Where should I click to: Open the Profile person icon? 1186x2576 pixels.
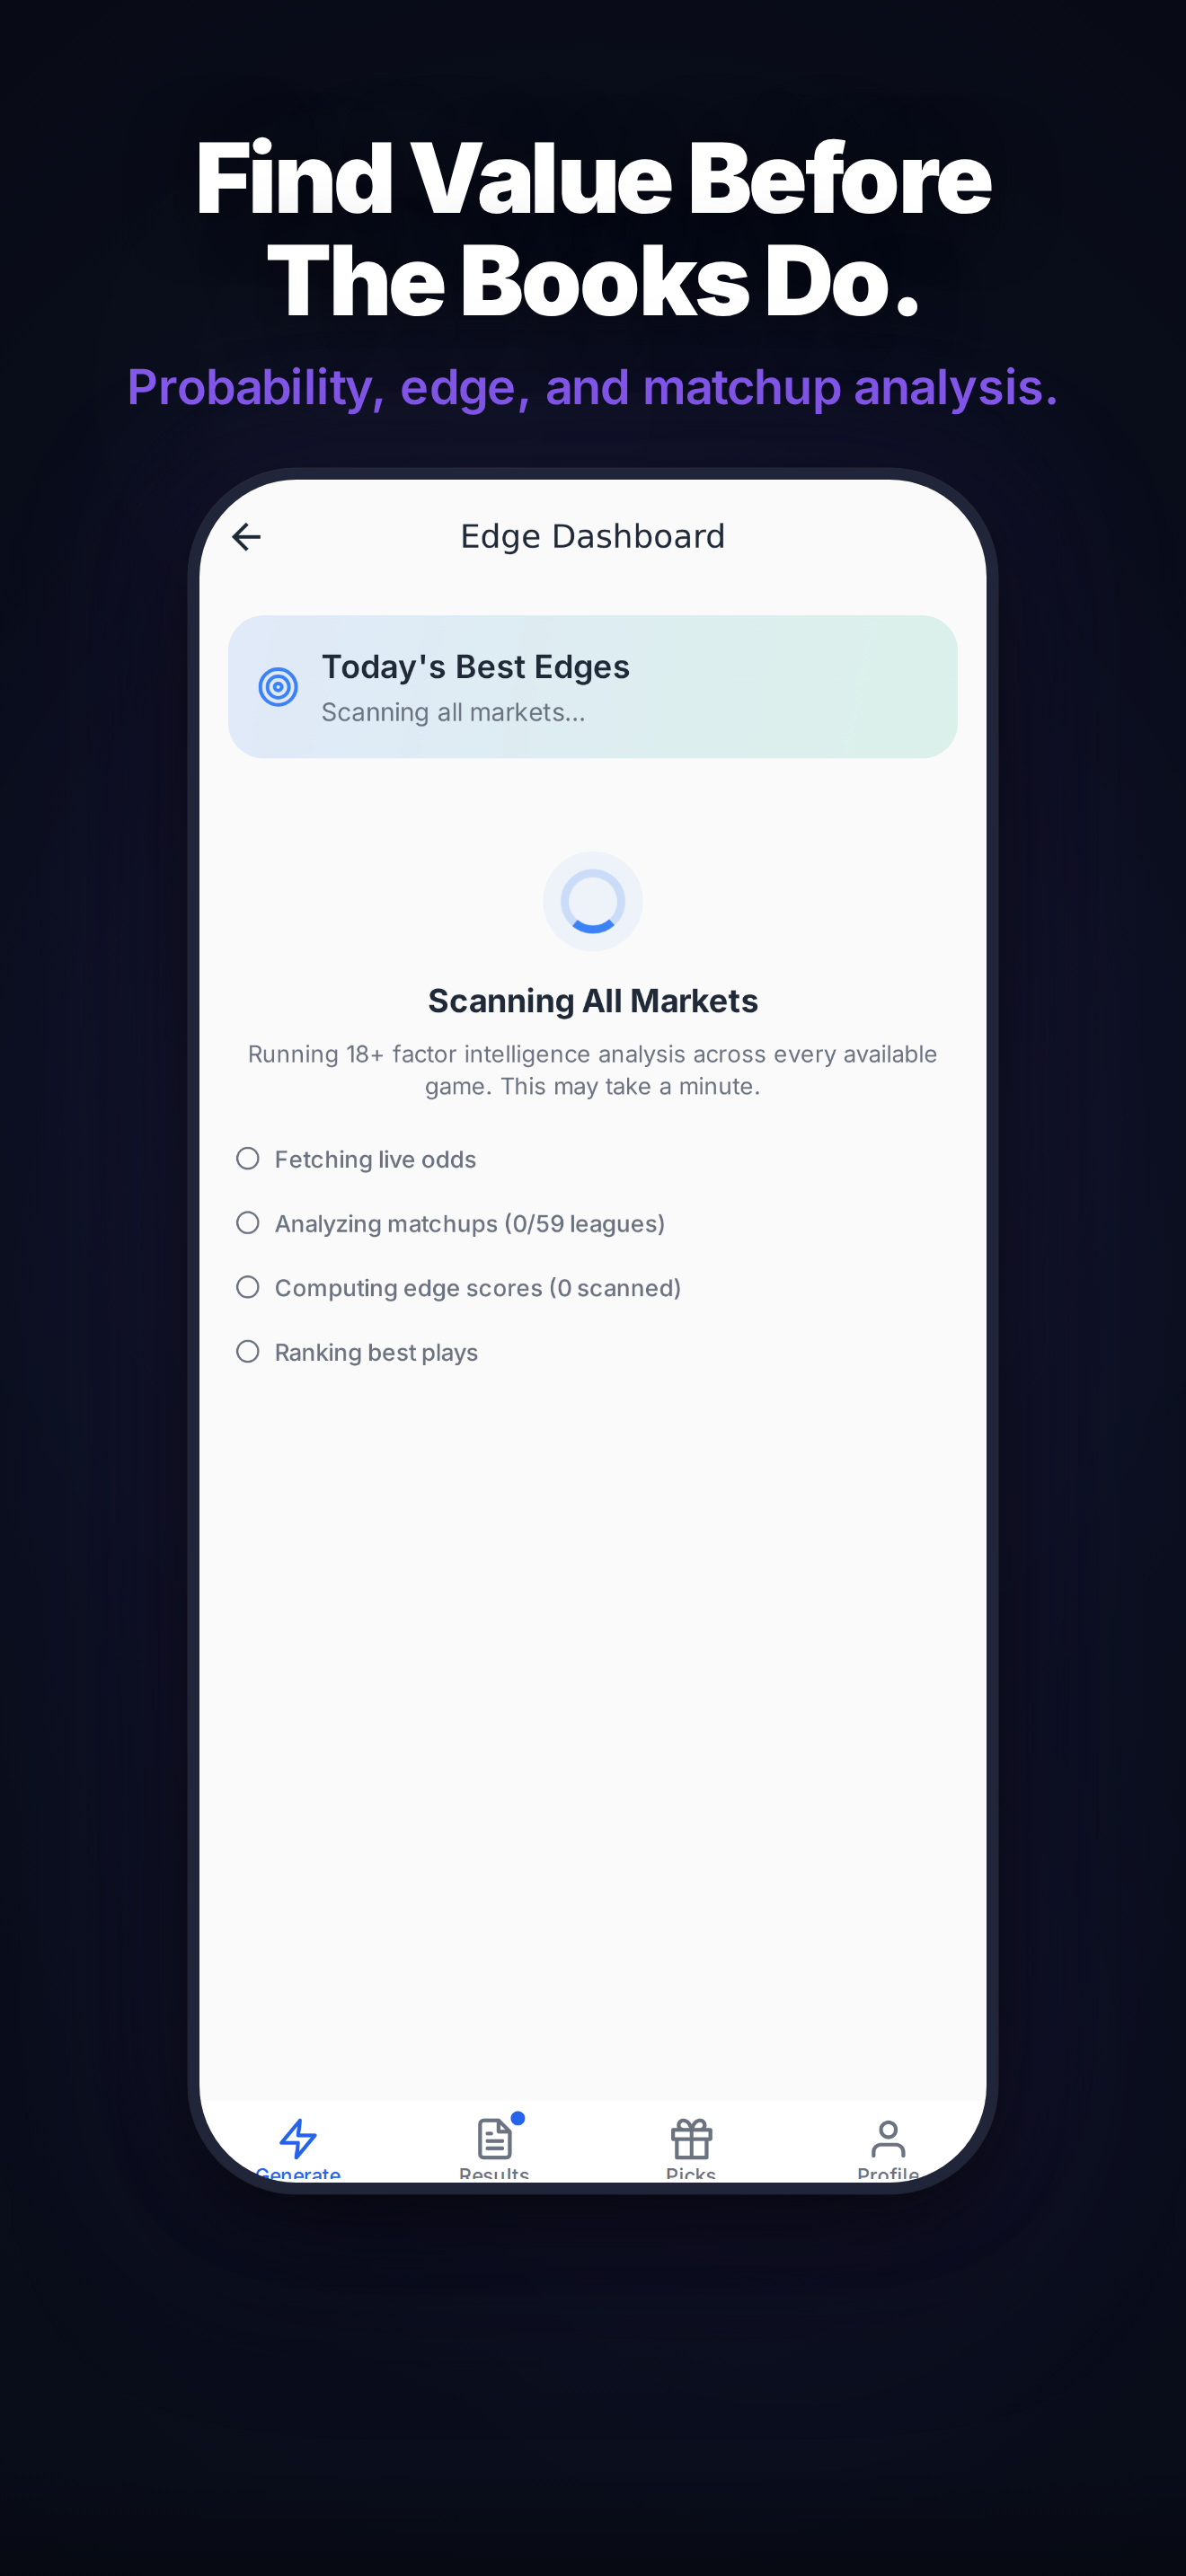tap(888, 2139)
